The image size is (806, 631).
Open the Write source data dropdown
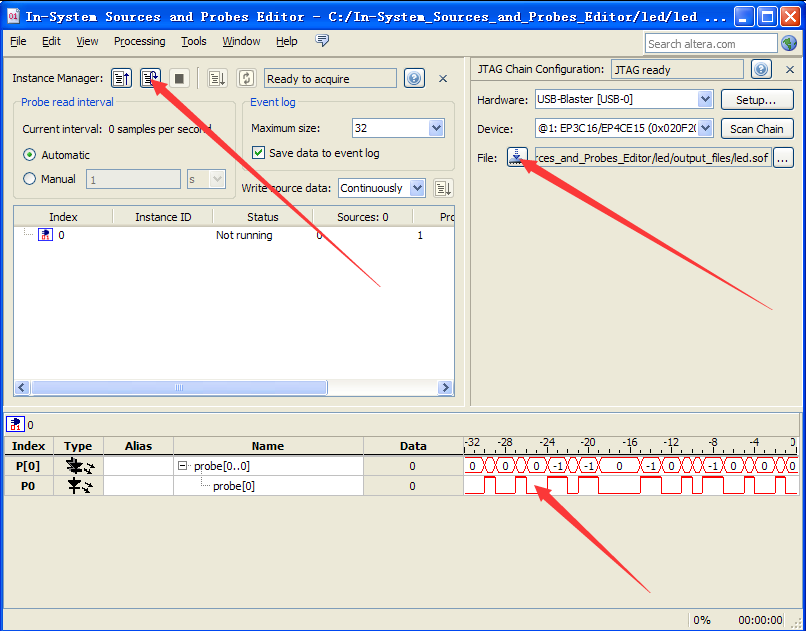[x=417, y=188]
